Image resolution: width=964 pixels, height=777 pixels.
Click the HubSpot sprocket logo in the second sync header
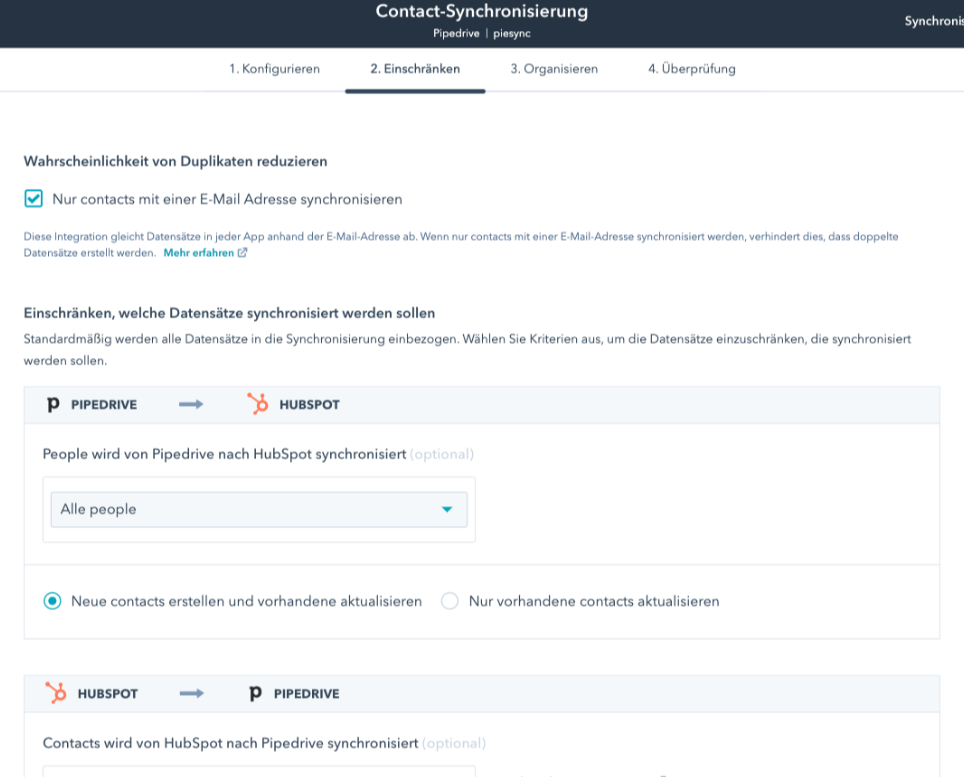coord(56,693)
